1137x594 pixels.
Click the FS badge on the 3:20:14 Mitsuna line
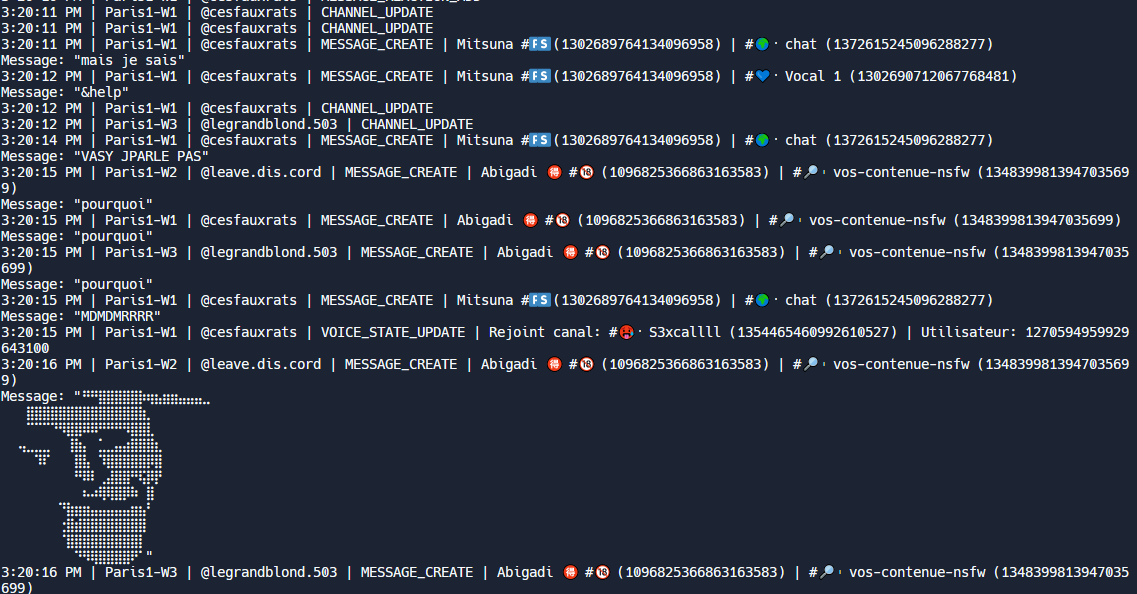(540, 141)
